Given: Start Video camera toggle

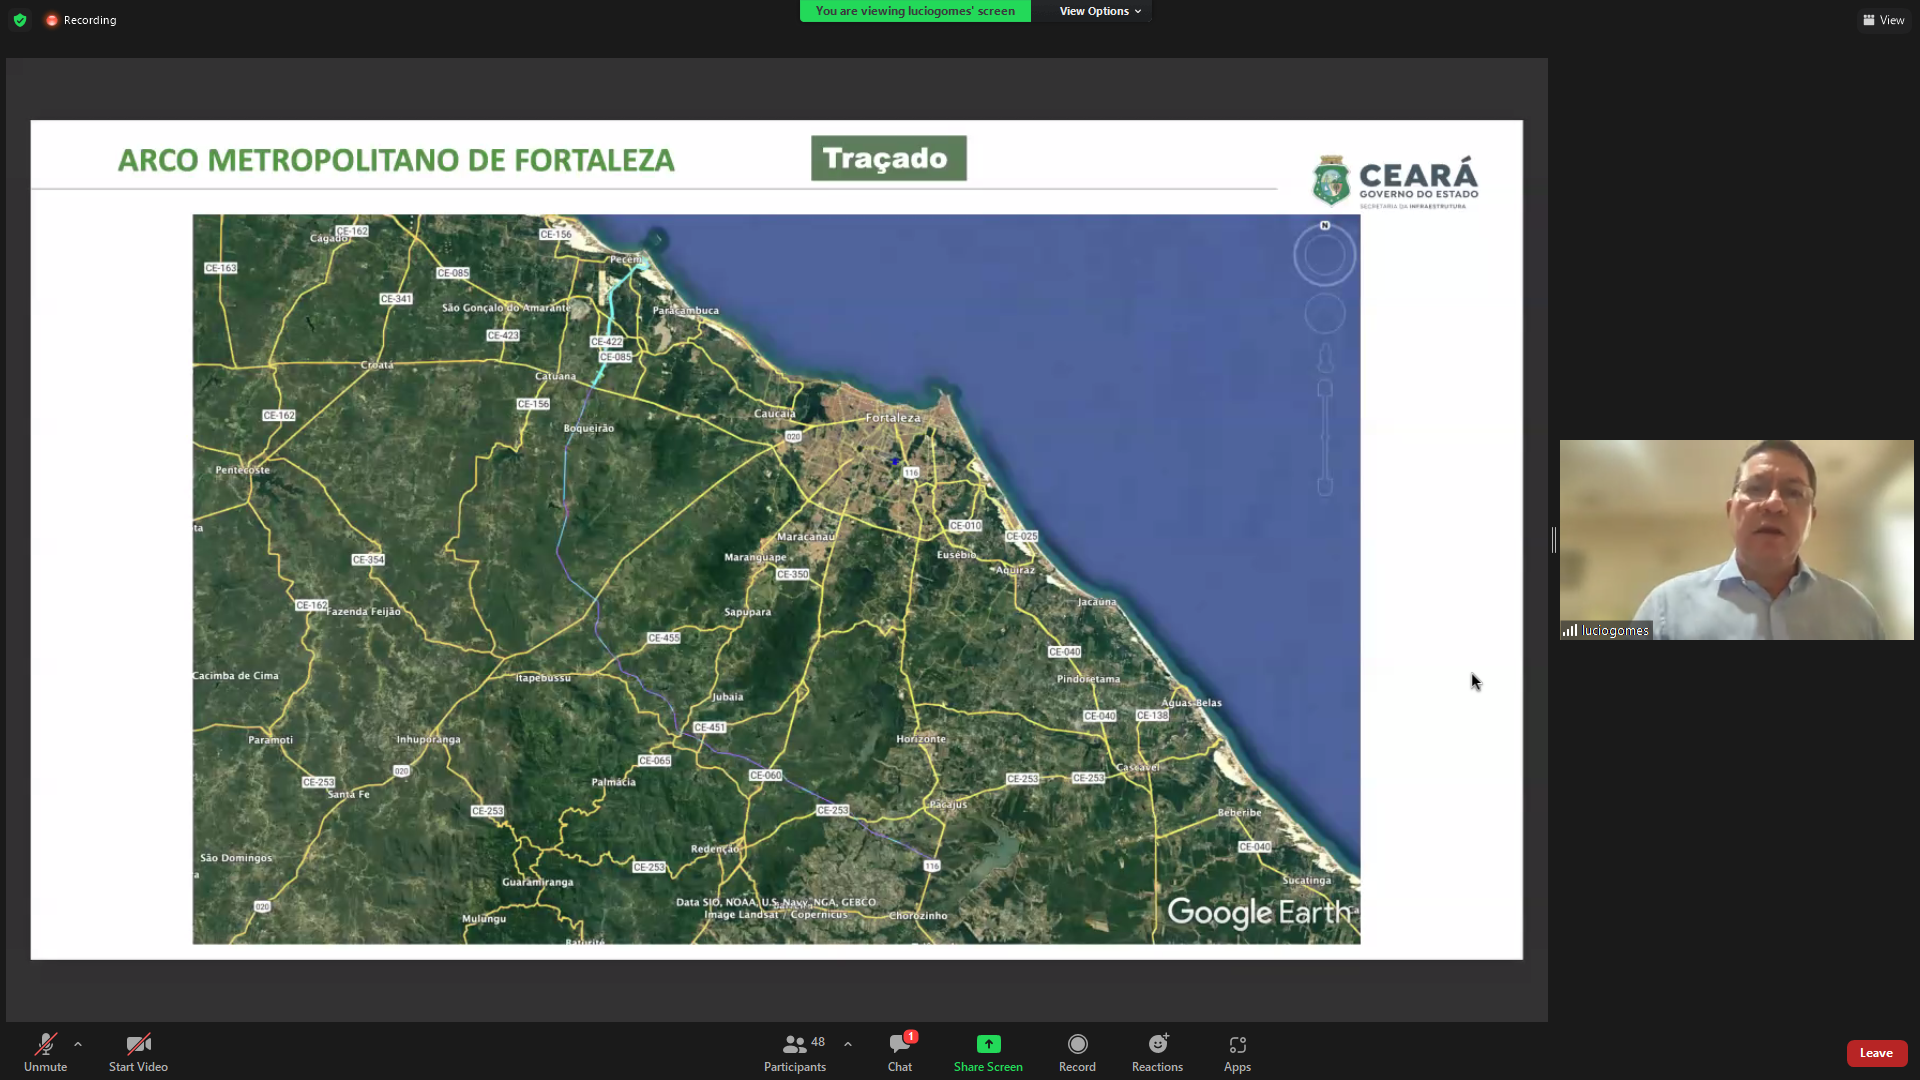Looking at the screenshot, I should 138,1052.
